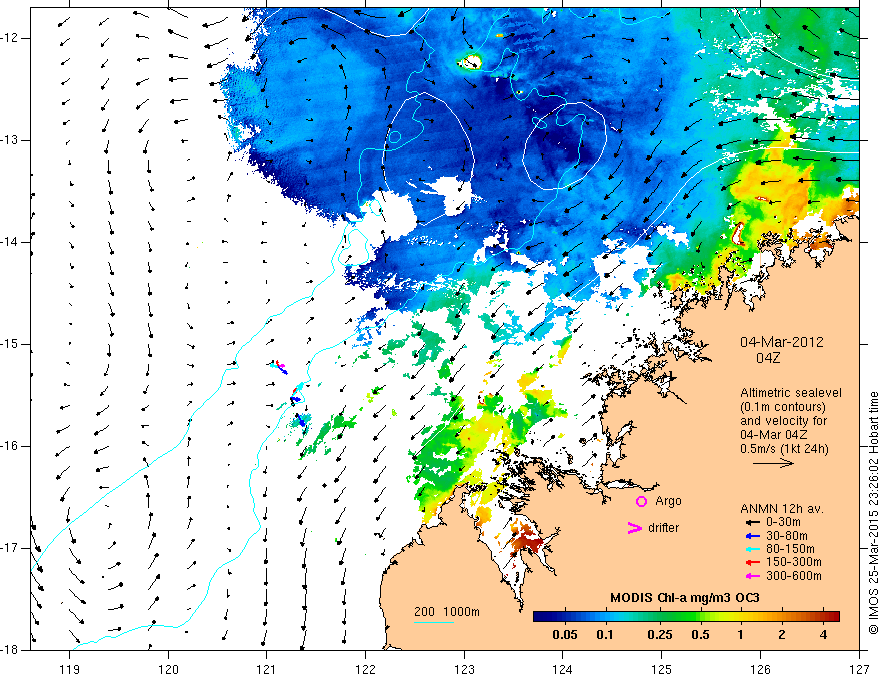Viewport: 880px width, 680px height.
Task: Click the colorbar tick label '2'
Action: tap(782, 635)
